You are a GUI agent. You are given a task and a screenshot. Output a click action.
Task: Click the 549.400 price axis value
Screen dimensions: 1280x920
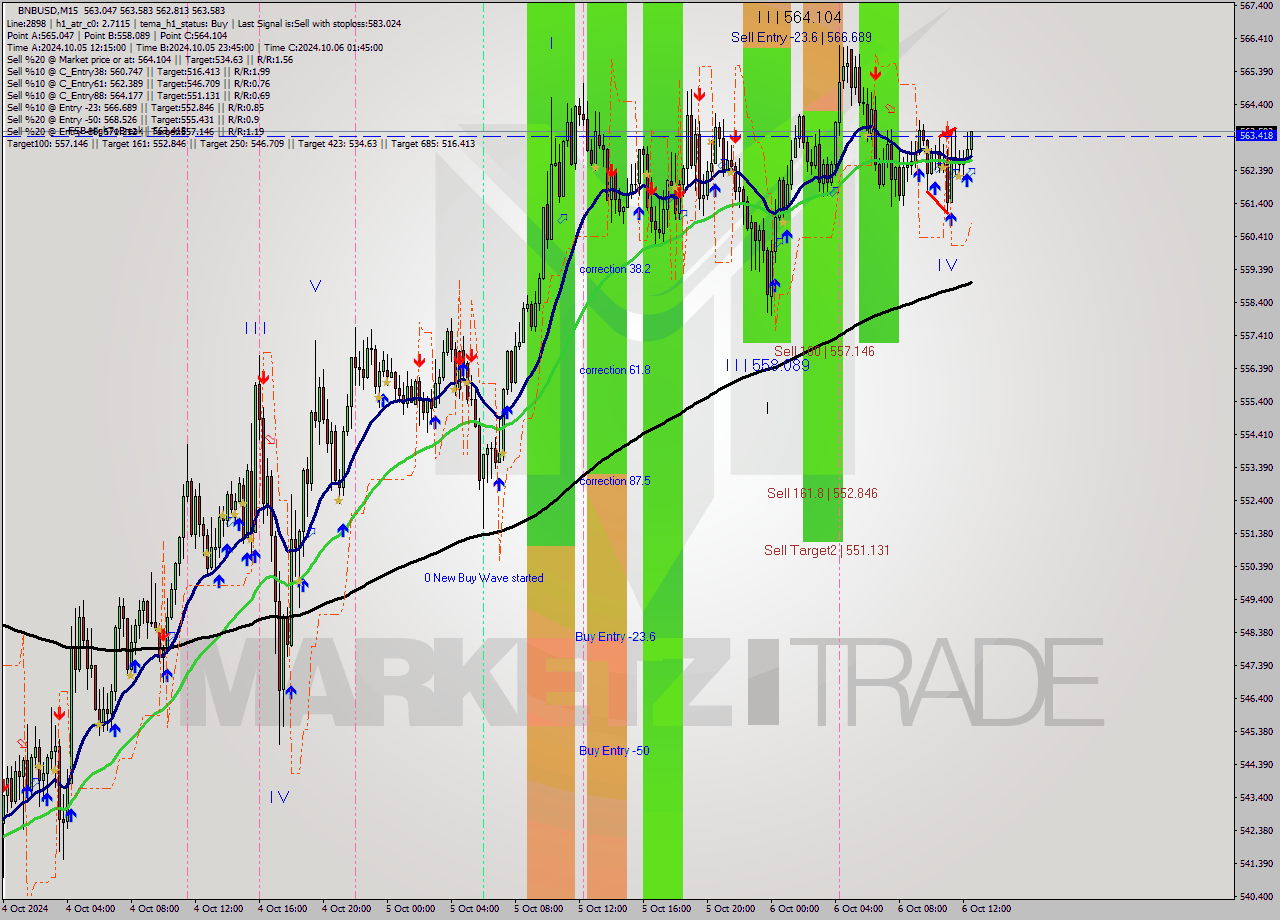tap(1256, 600)
